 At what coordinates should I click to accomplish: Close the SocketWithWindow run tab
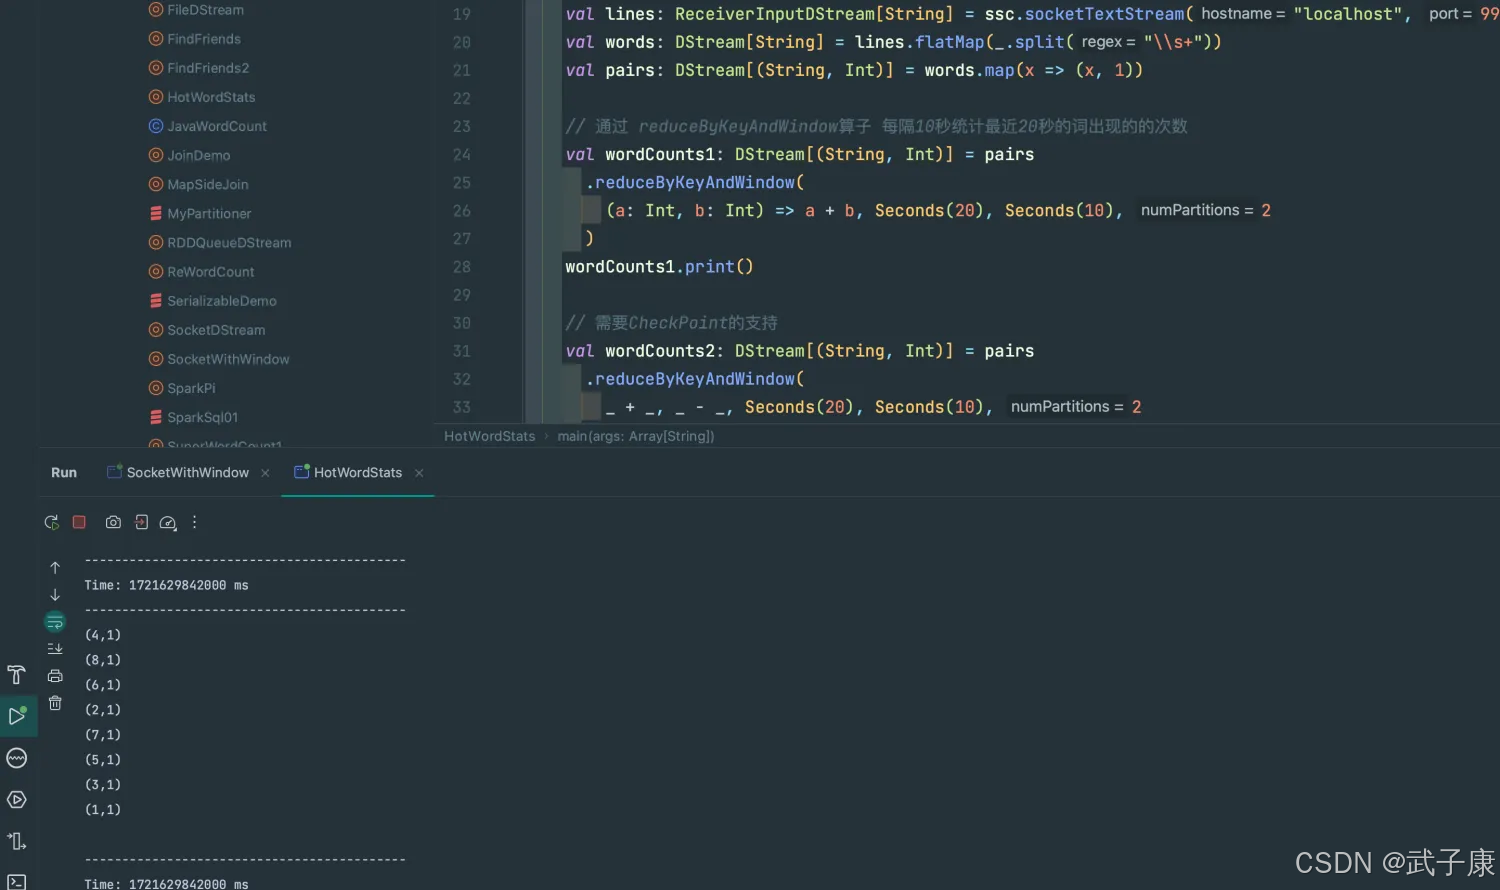tap(265, 473)
